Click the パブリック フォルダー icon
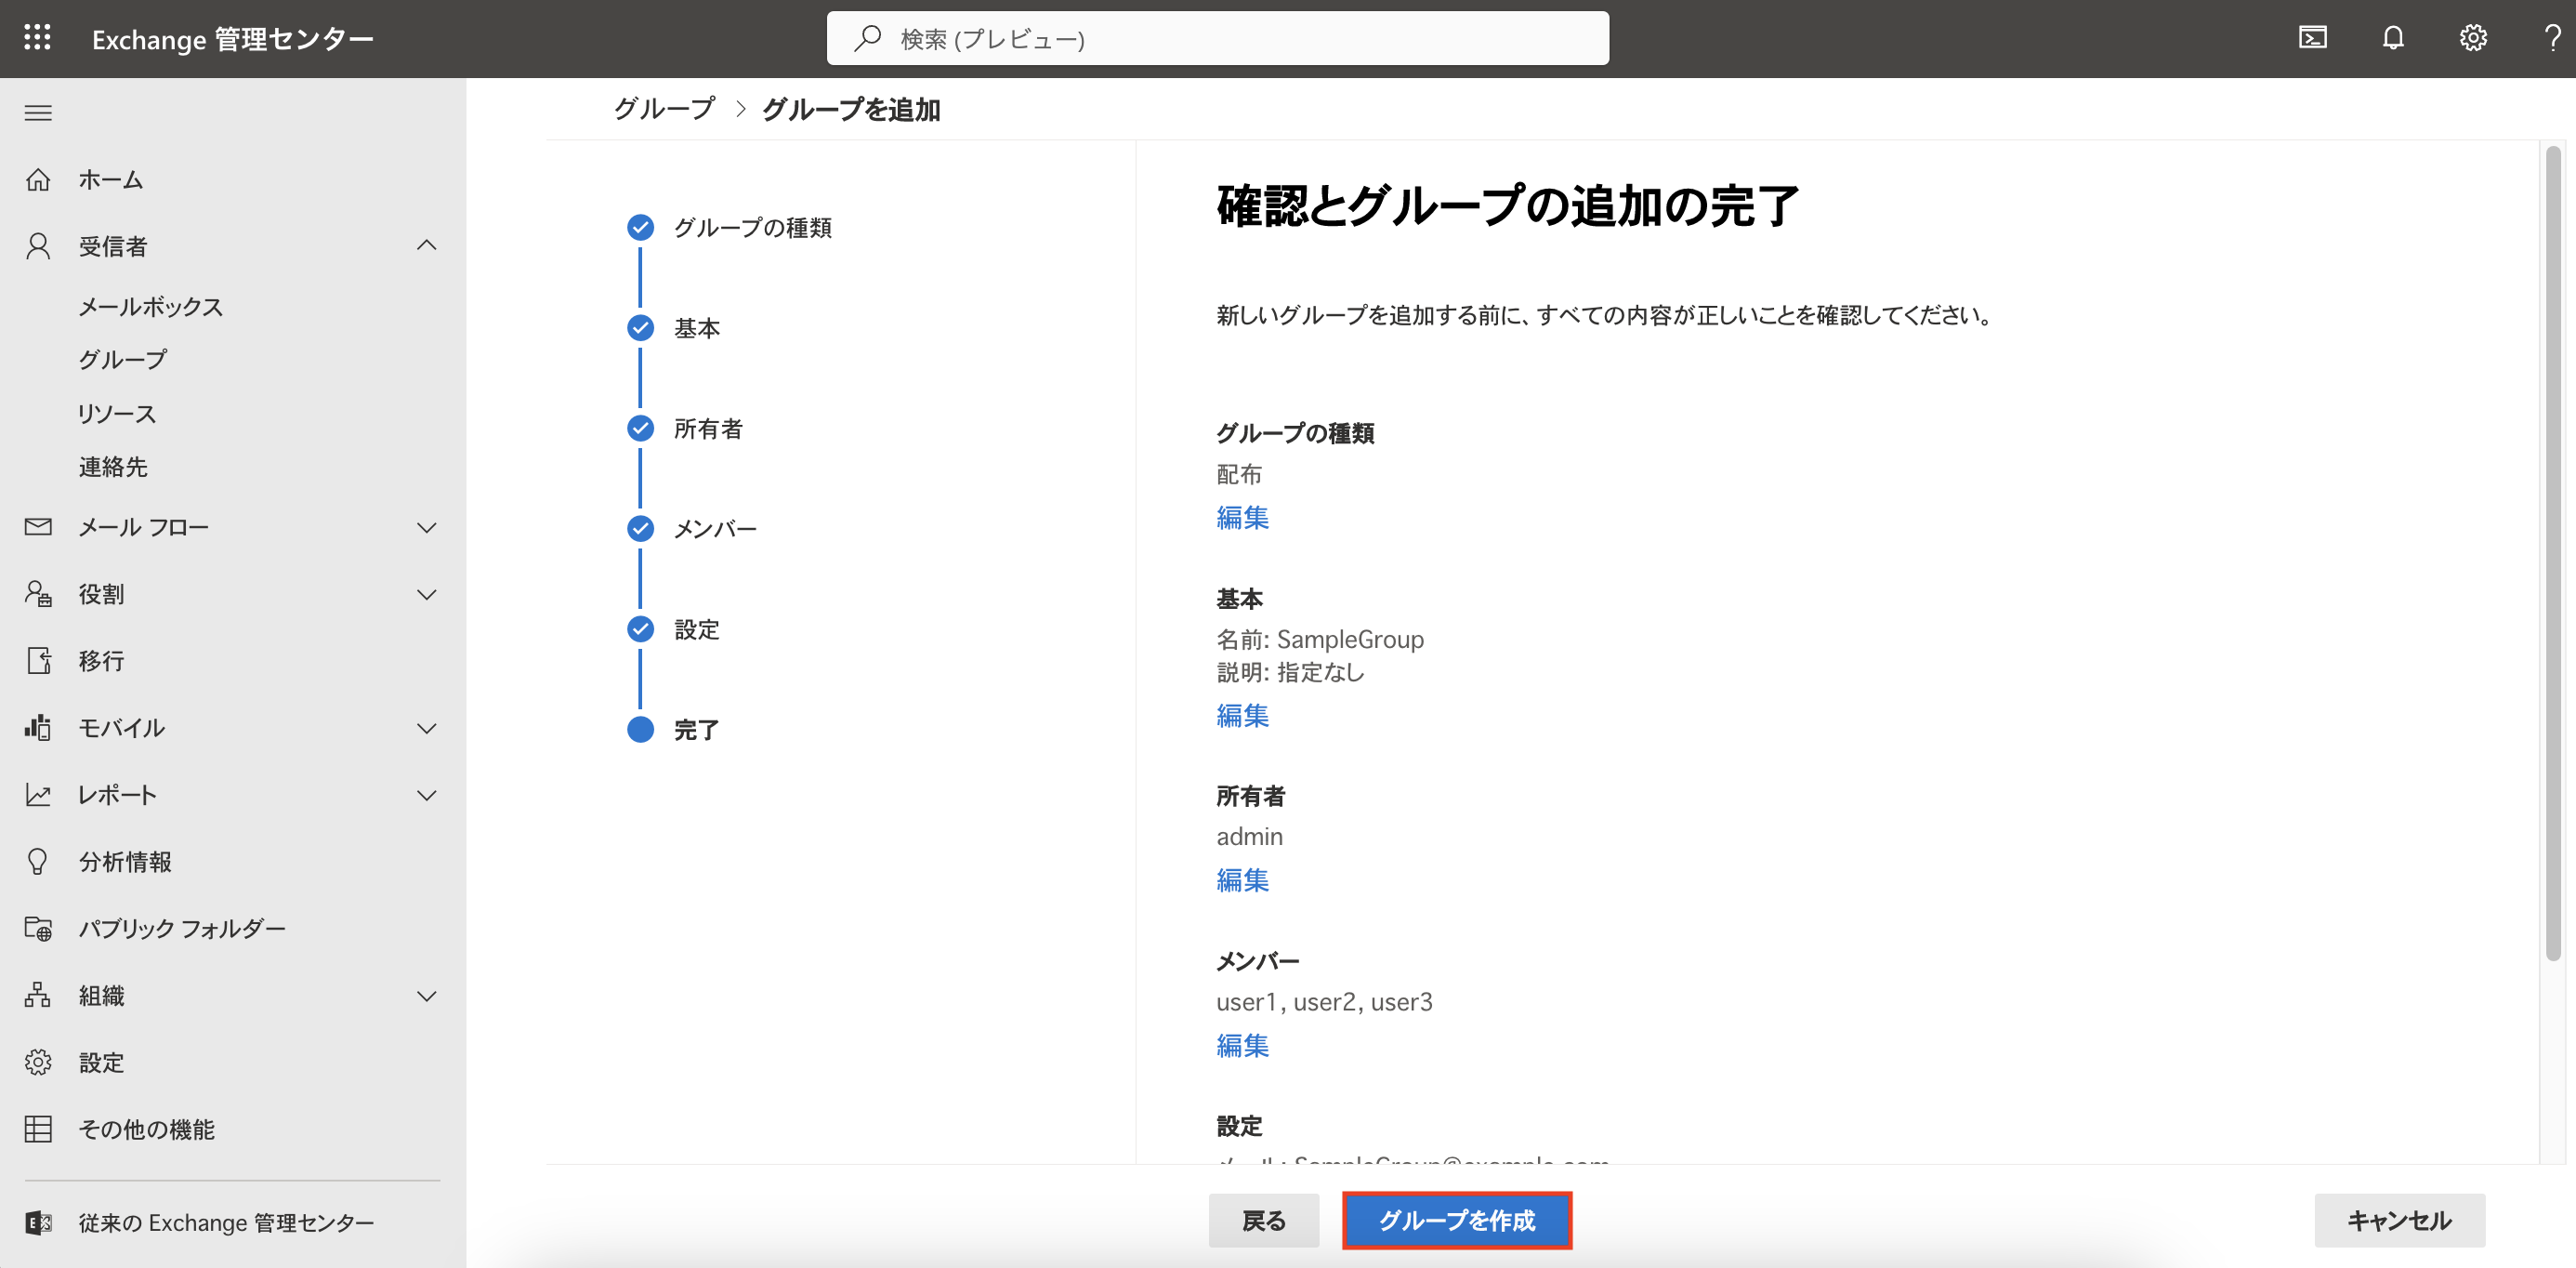The height and width of the screenshot is (1268, 2576). [38, 928]
